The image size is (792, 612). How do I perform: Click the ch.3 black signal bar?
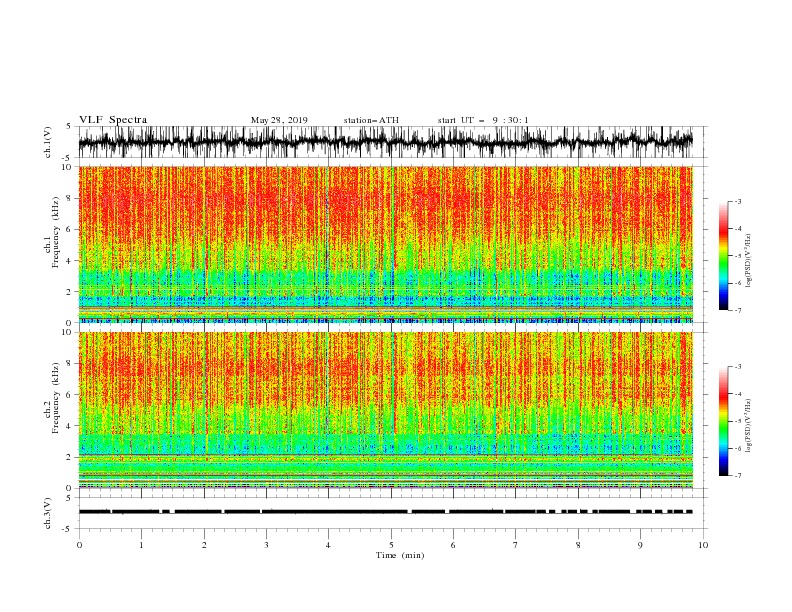tap(385, 512)
